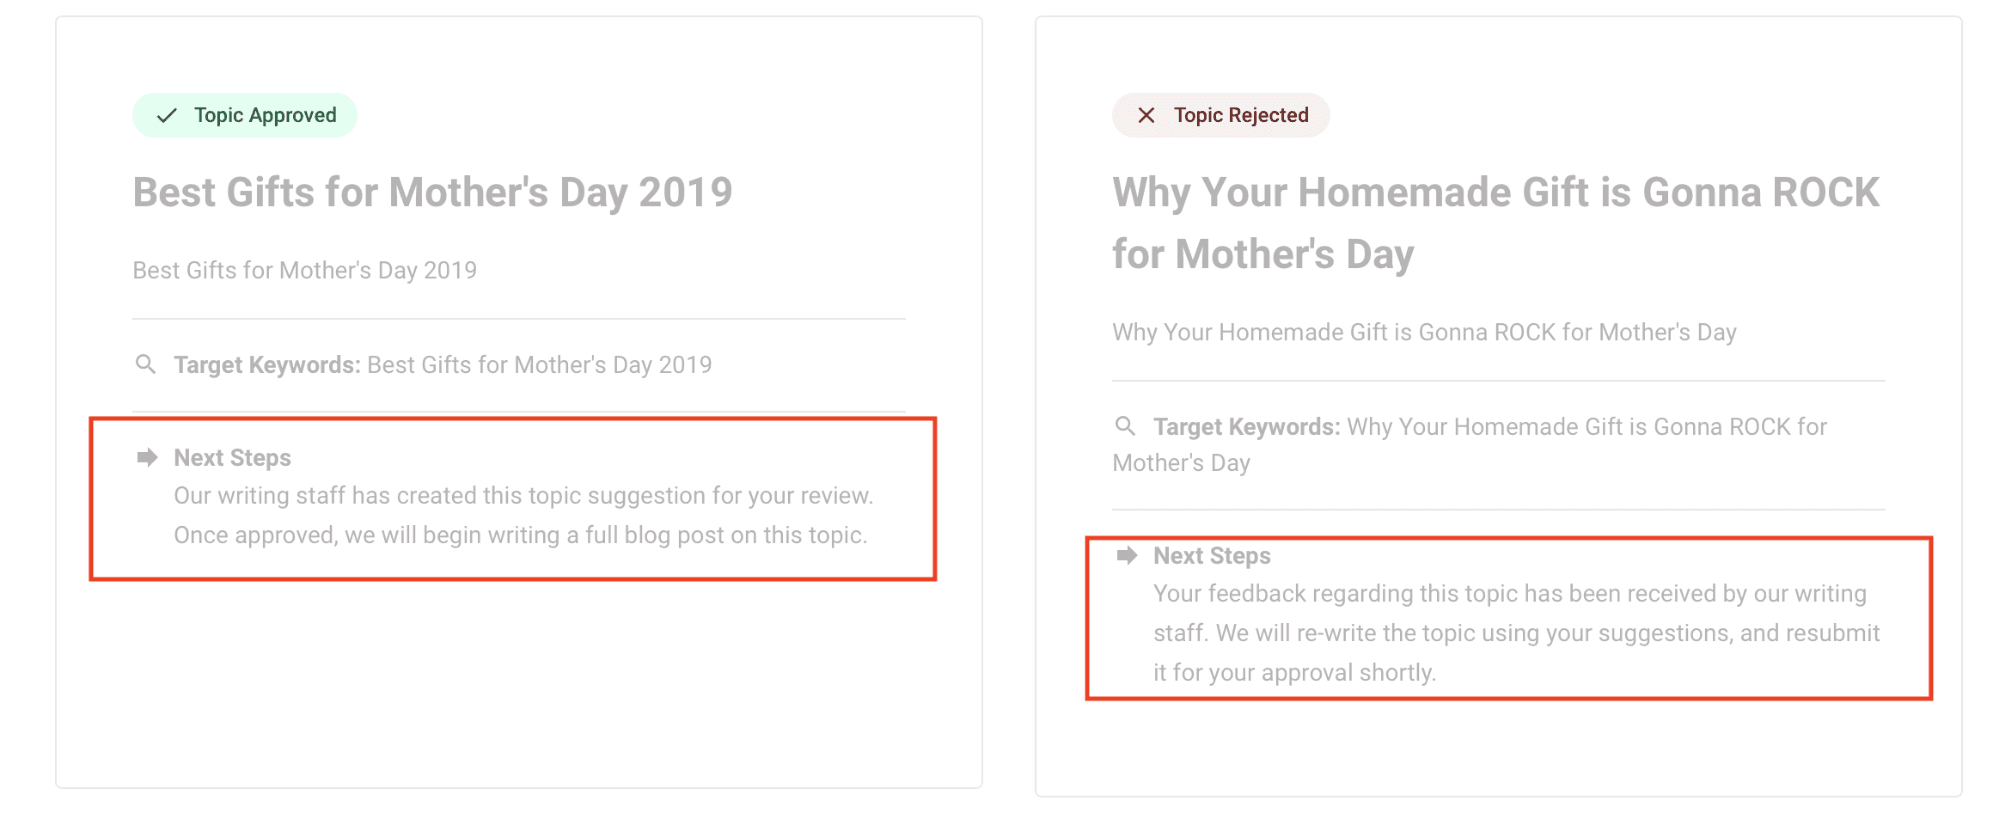Click the green checkmark icon in Topic Approved badge

167,116
